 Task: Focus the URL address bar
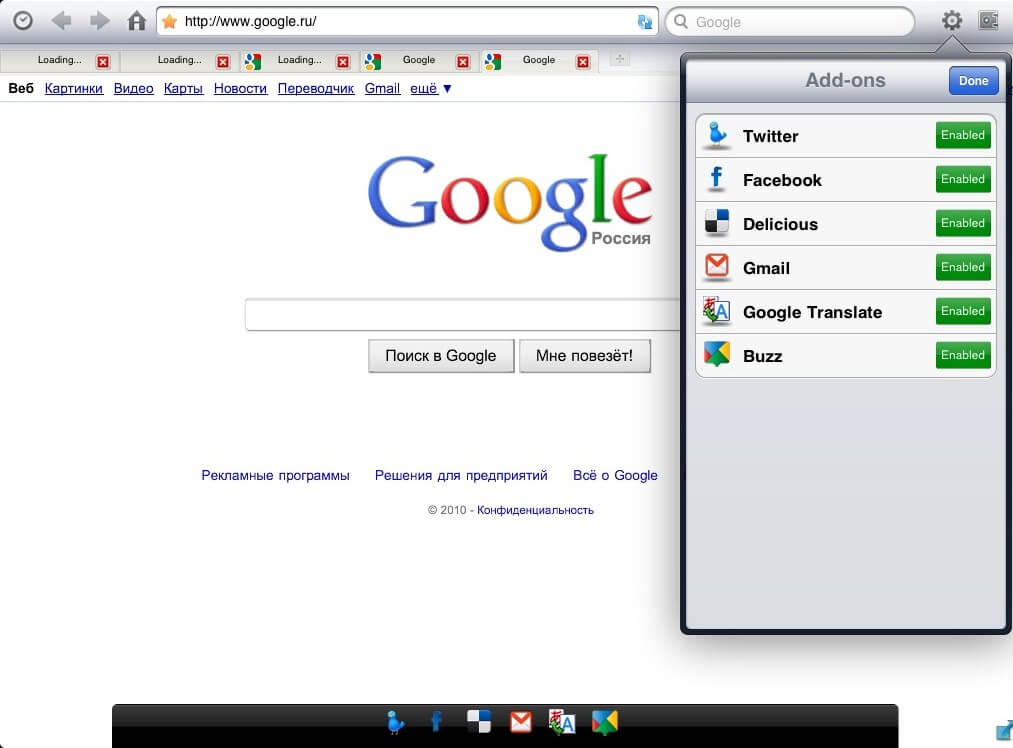pos(407,21)
